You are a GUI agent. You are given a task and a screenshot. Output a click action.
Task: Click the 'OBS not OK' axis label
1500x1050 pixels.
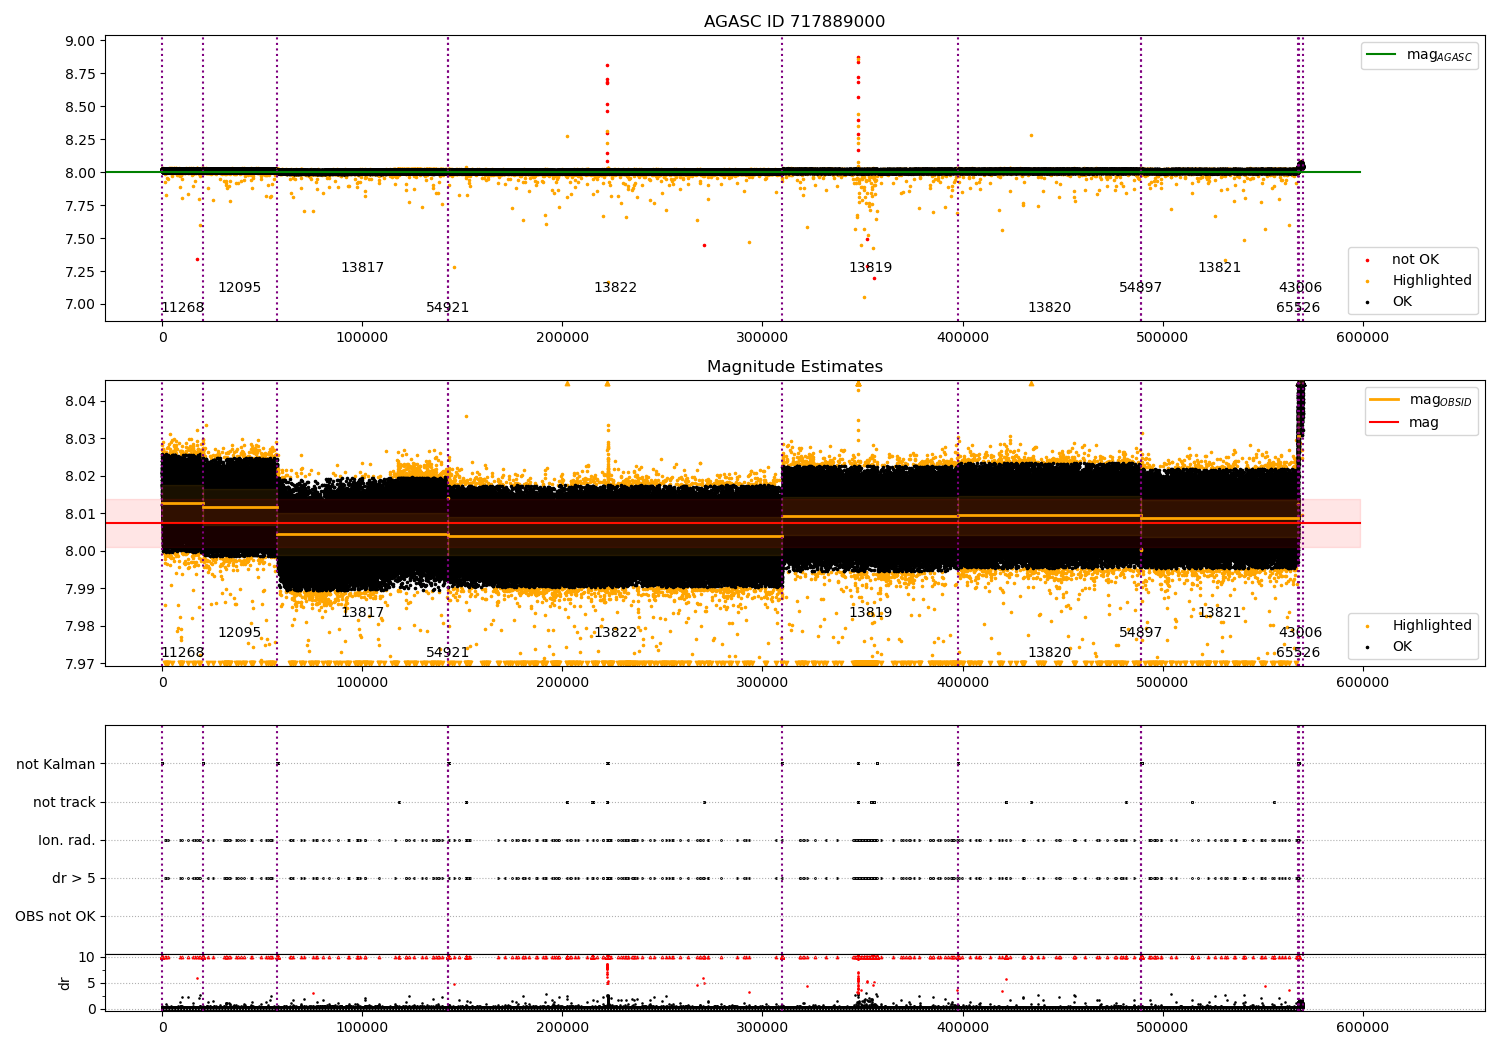point(55,917)
